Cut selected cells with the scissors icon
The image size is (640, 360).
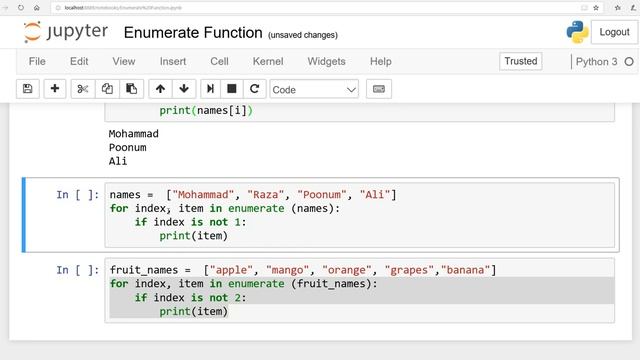(x=83, y=89)
